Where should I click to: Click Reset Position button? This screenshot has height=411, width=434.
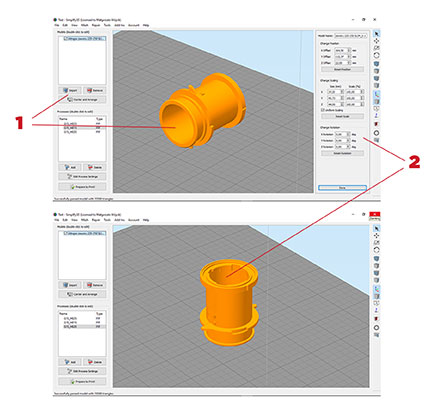point(342,69)
